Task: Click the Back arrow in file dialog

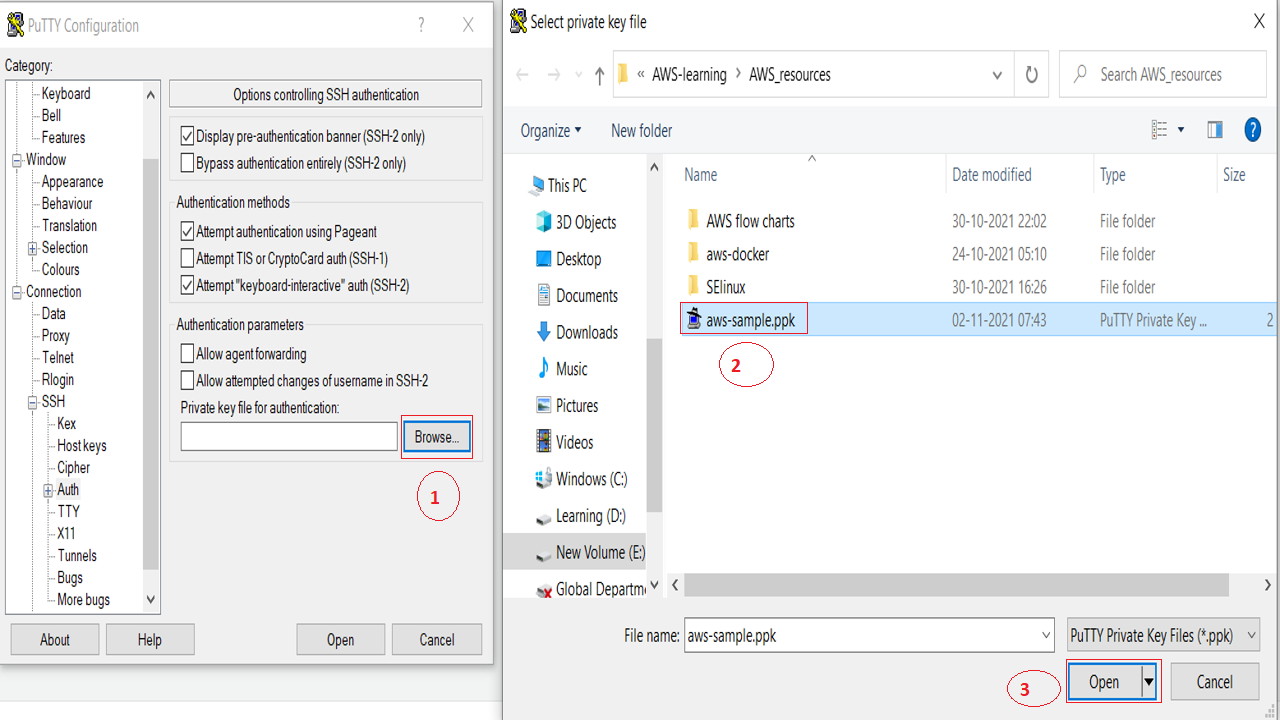Action: pos(522,75)
